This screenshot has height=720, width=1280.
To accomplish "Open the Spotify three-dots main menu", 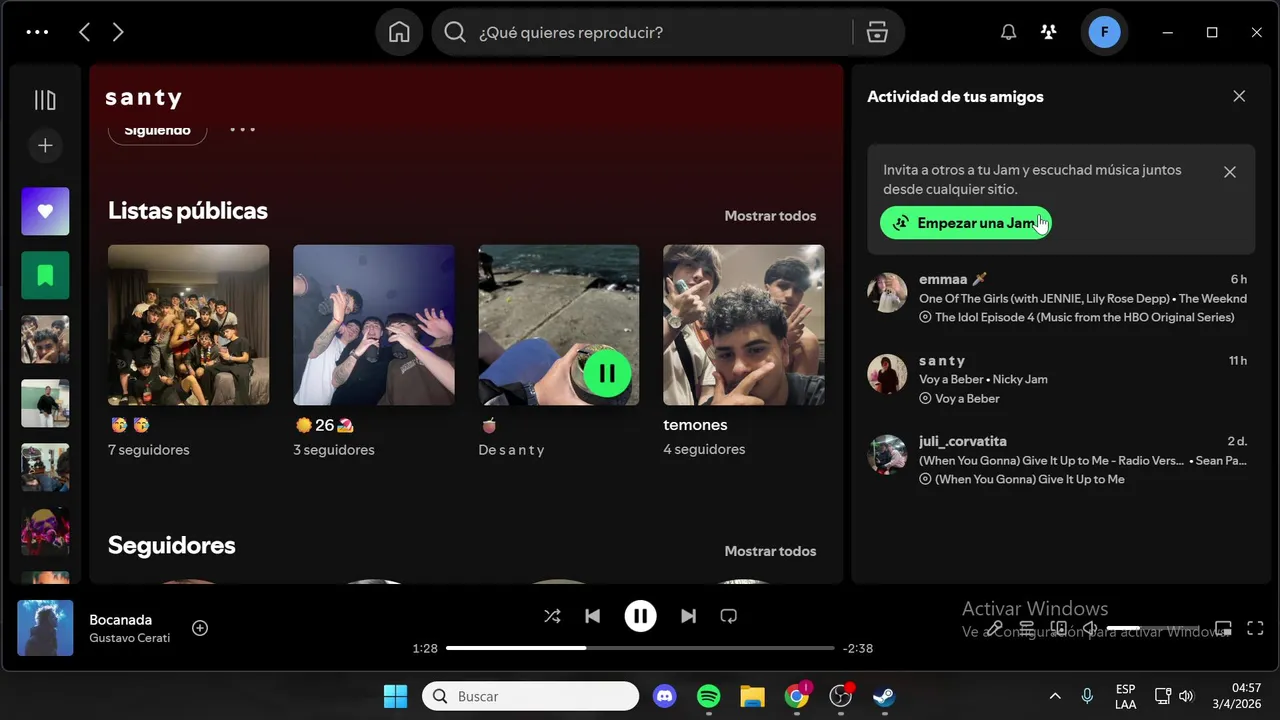I will click(x=37, y=32).
